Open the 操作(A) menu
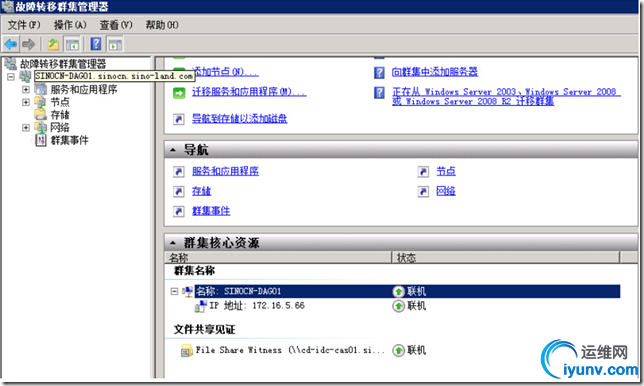Viewport: 644px width, 386px height. tap(70, 25)
